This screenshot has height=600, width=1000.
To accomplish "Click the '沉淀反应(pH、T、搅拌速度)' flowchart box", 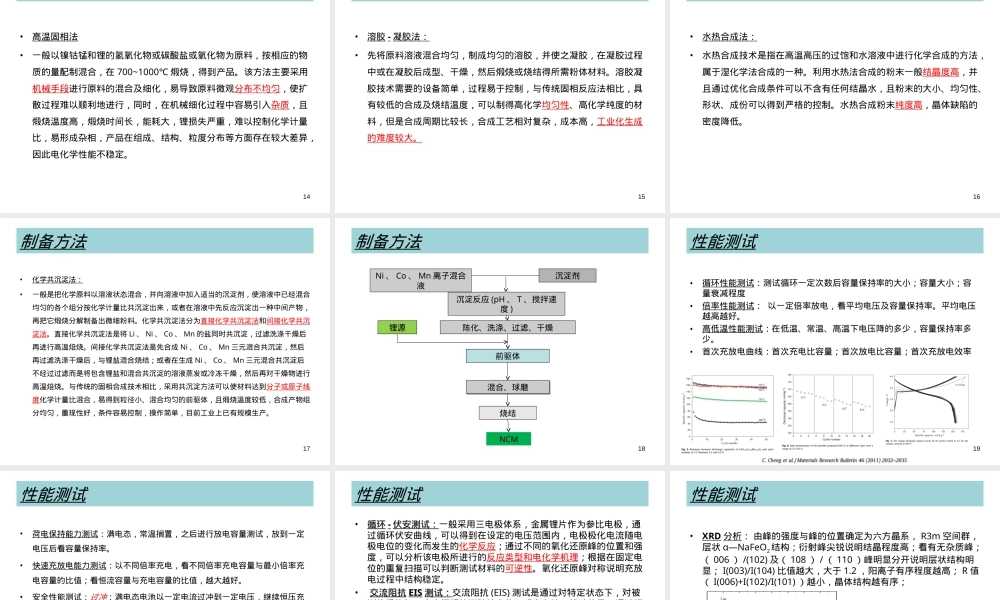I will tap(506, 304).
